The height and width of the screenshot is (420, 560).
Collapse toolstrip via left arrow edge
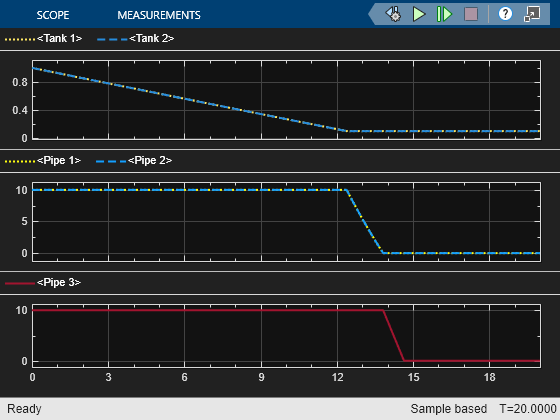click(x=372, y=14)
